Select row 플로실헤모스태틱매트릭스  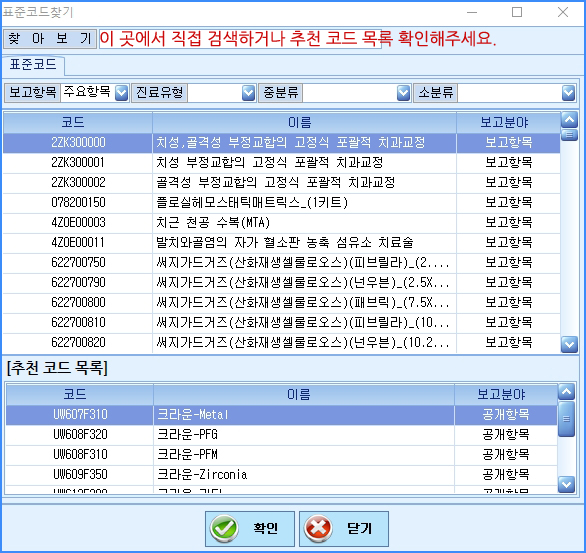point(281,203)
